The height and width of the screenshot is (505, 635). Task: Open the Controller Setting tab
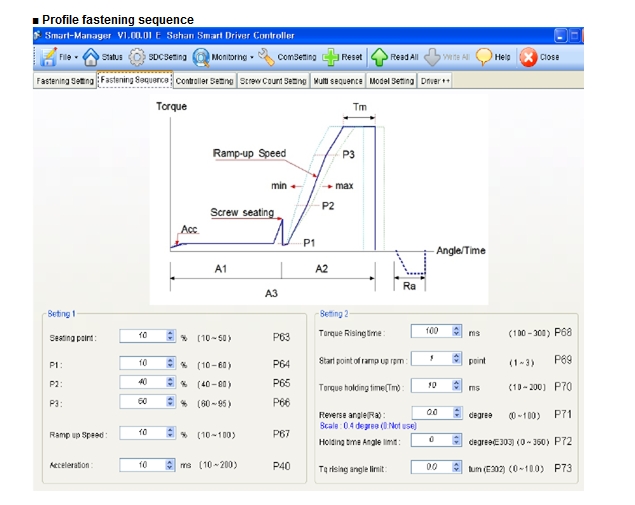204,81
